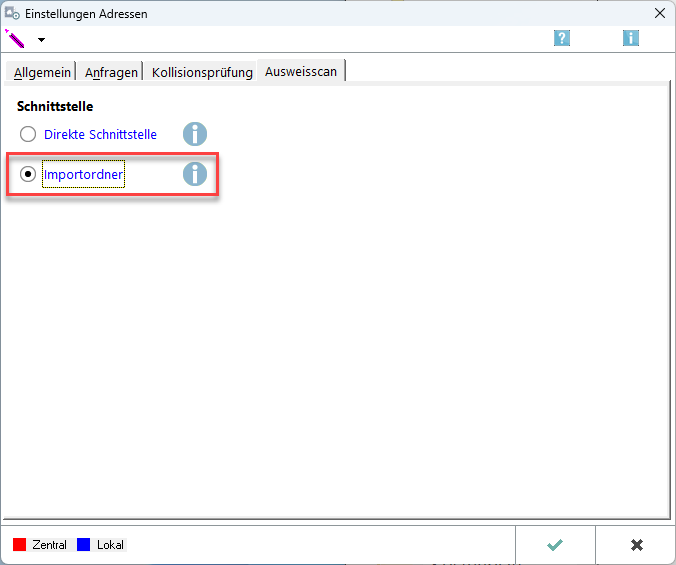Click the info icon in the top toolbar

point(630,38)
